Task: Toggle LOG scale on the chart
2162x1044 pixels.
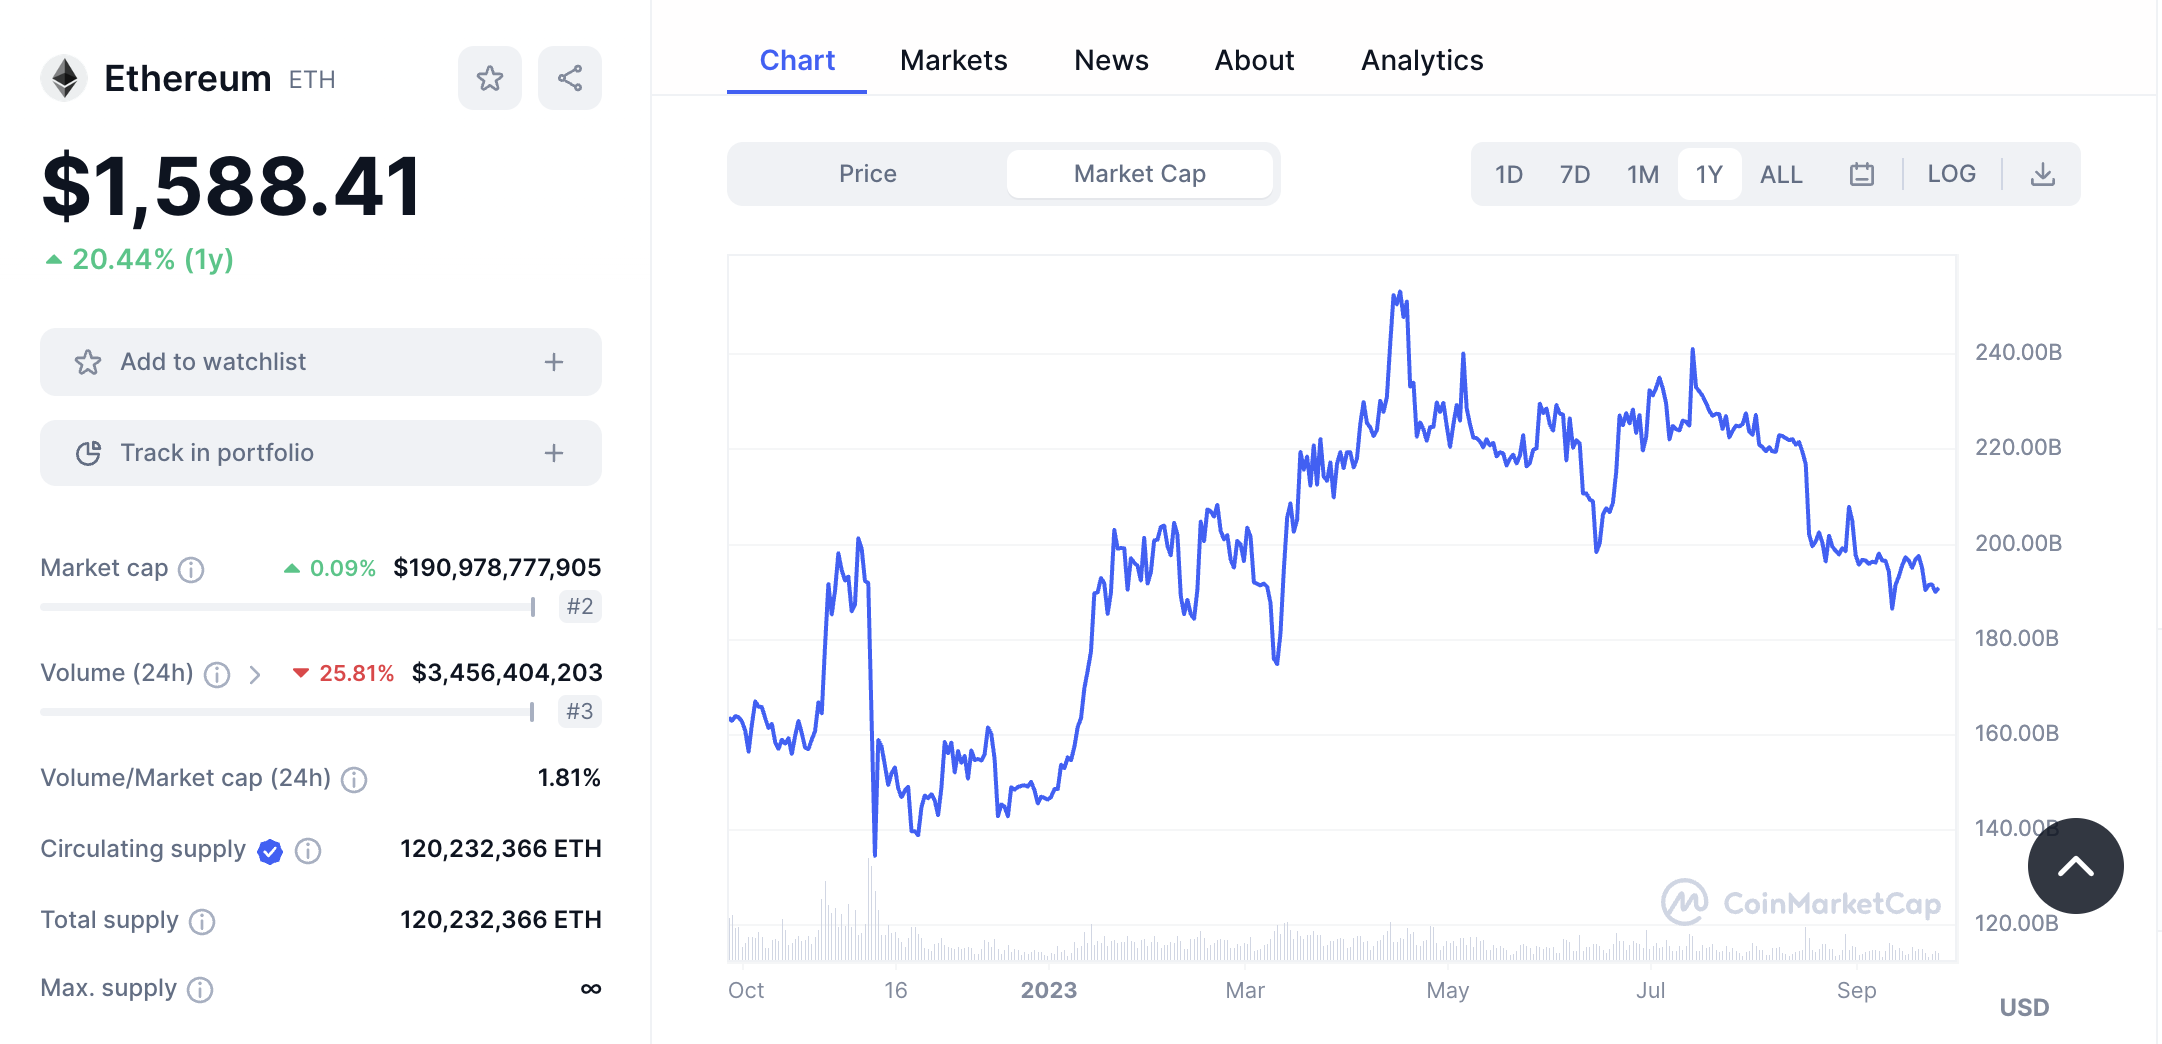Action: coord(1951,174)
